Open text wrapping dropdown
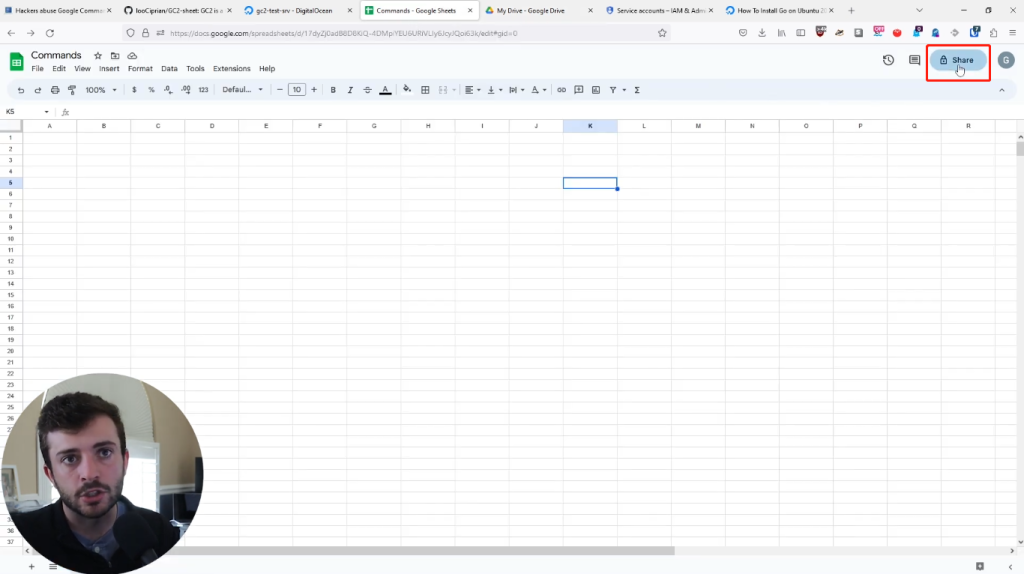 point(517,90)
